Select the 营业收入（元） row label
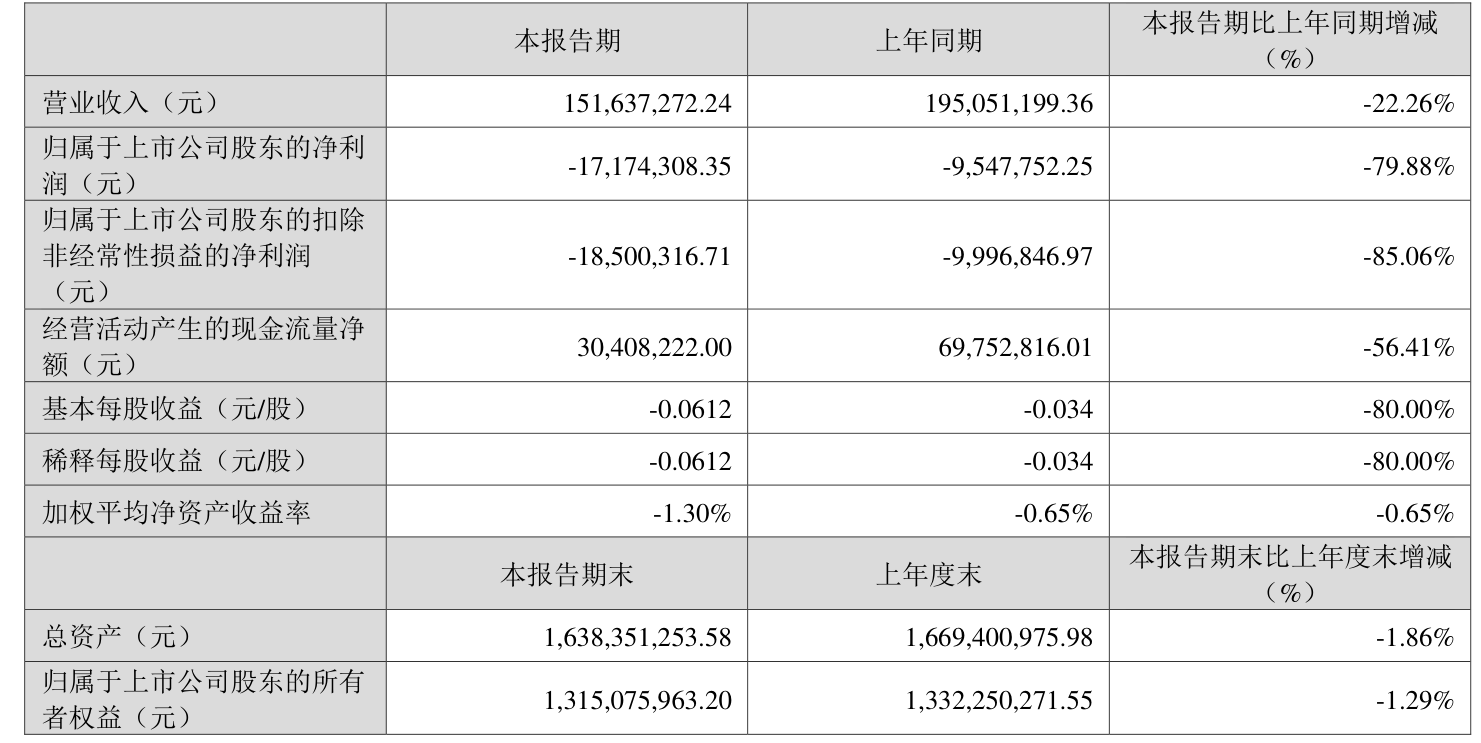The width and height of the screenshot is (1481, 743). coord(129,103)
